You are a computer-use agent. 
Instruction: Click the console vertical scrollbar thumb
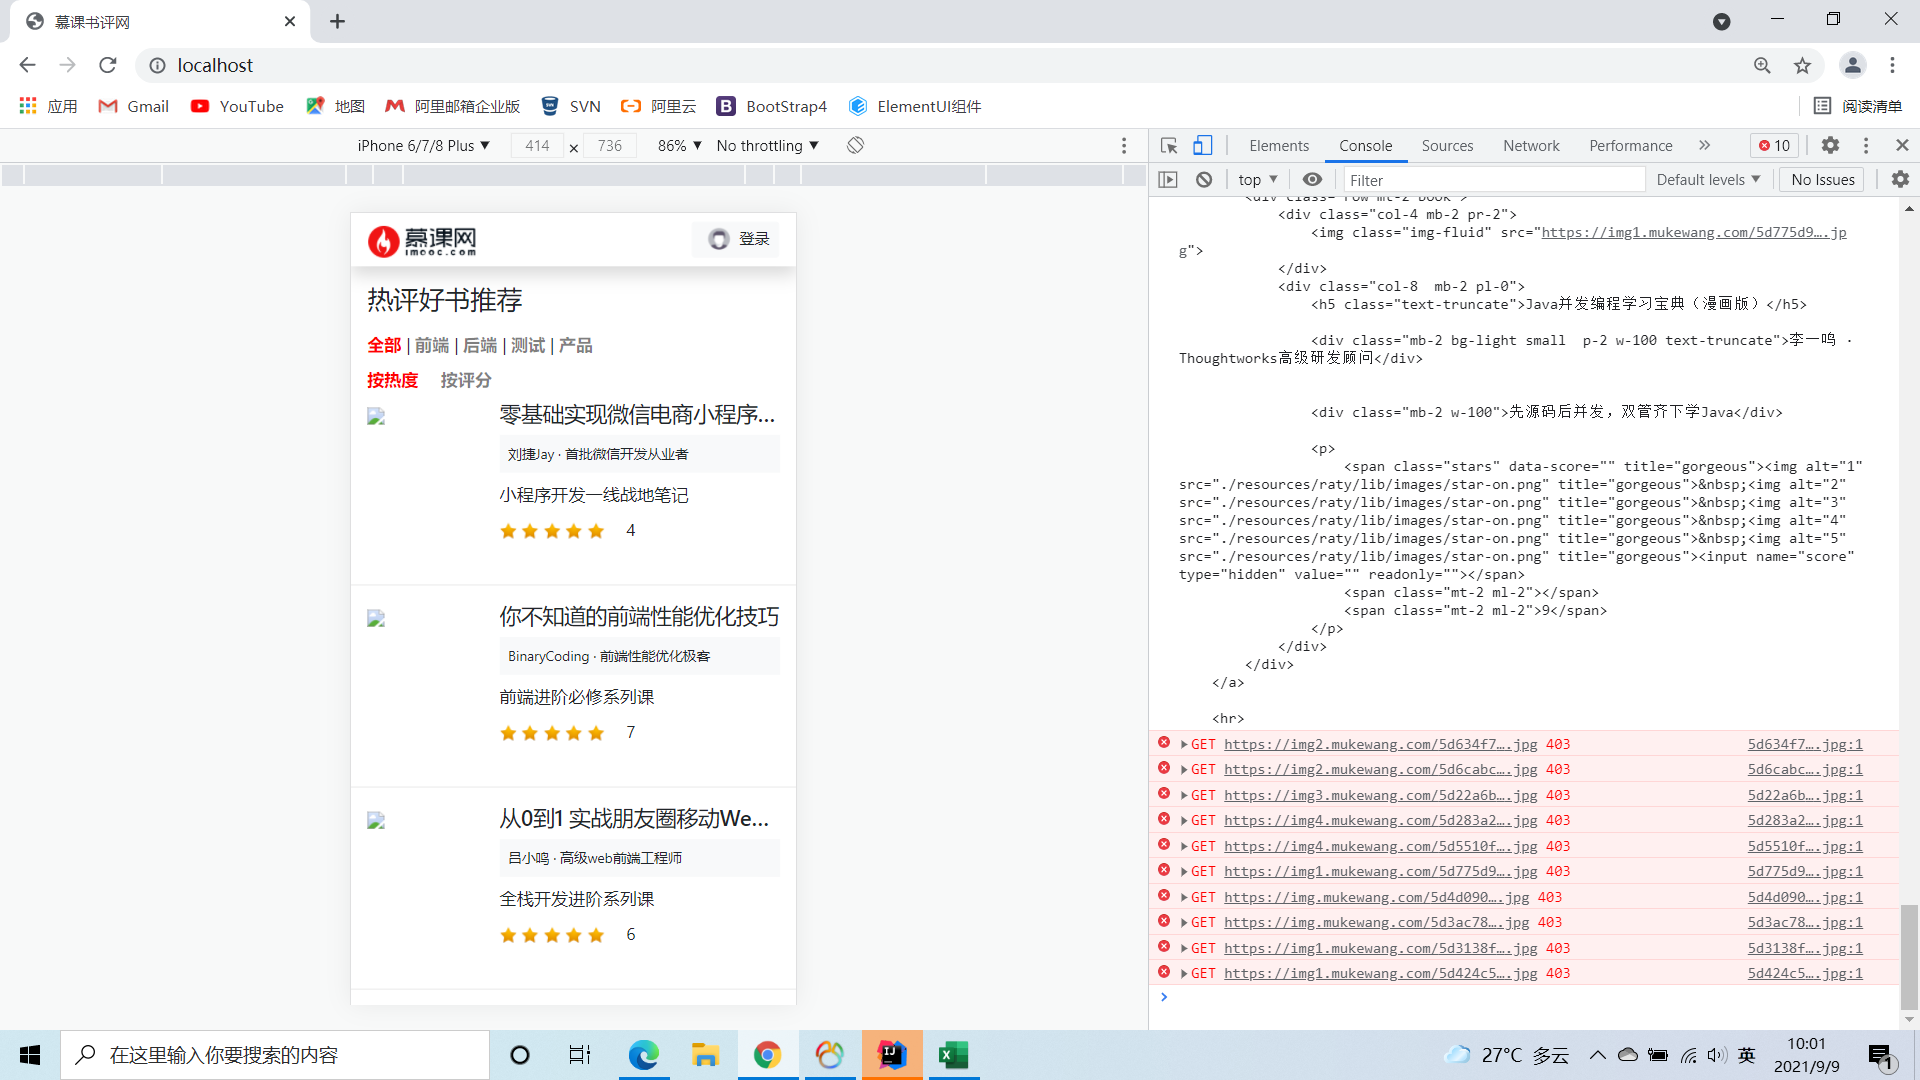(x=1909, y=957)
